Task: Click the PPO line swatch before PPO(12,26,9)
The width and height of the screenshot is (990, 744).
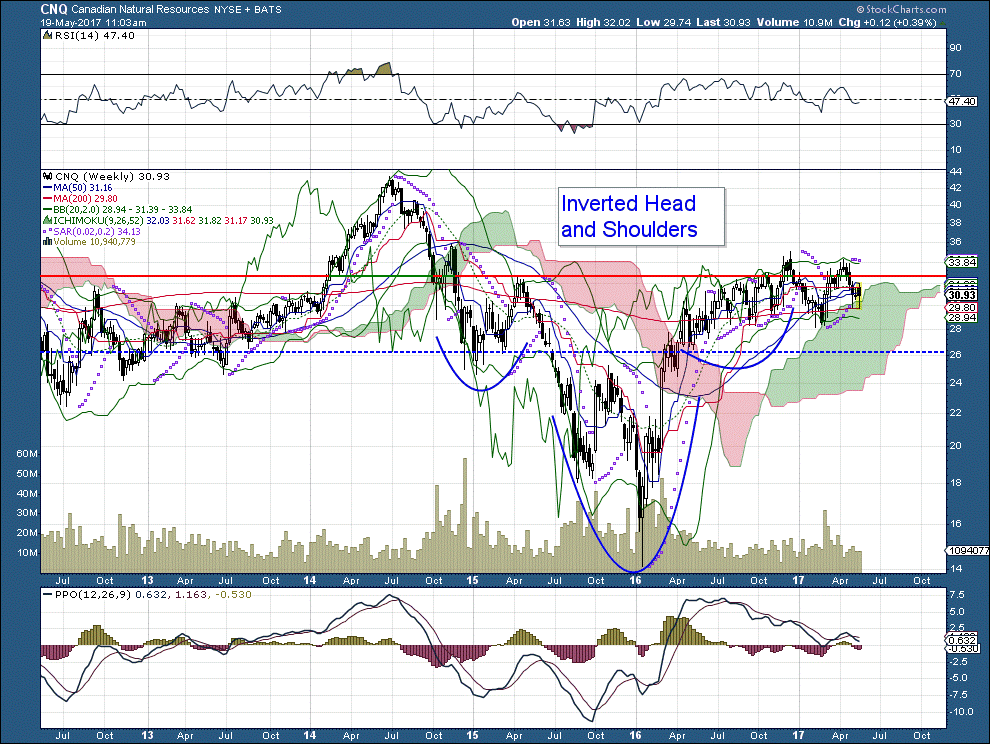Action: 48,595
